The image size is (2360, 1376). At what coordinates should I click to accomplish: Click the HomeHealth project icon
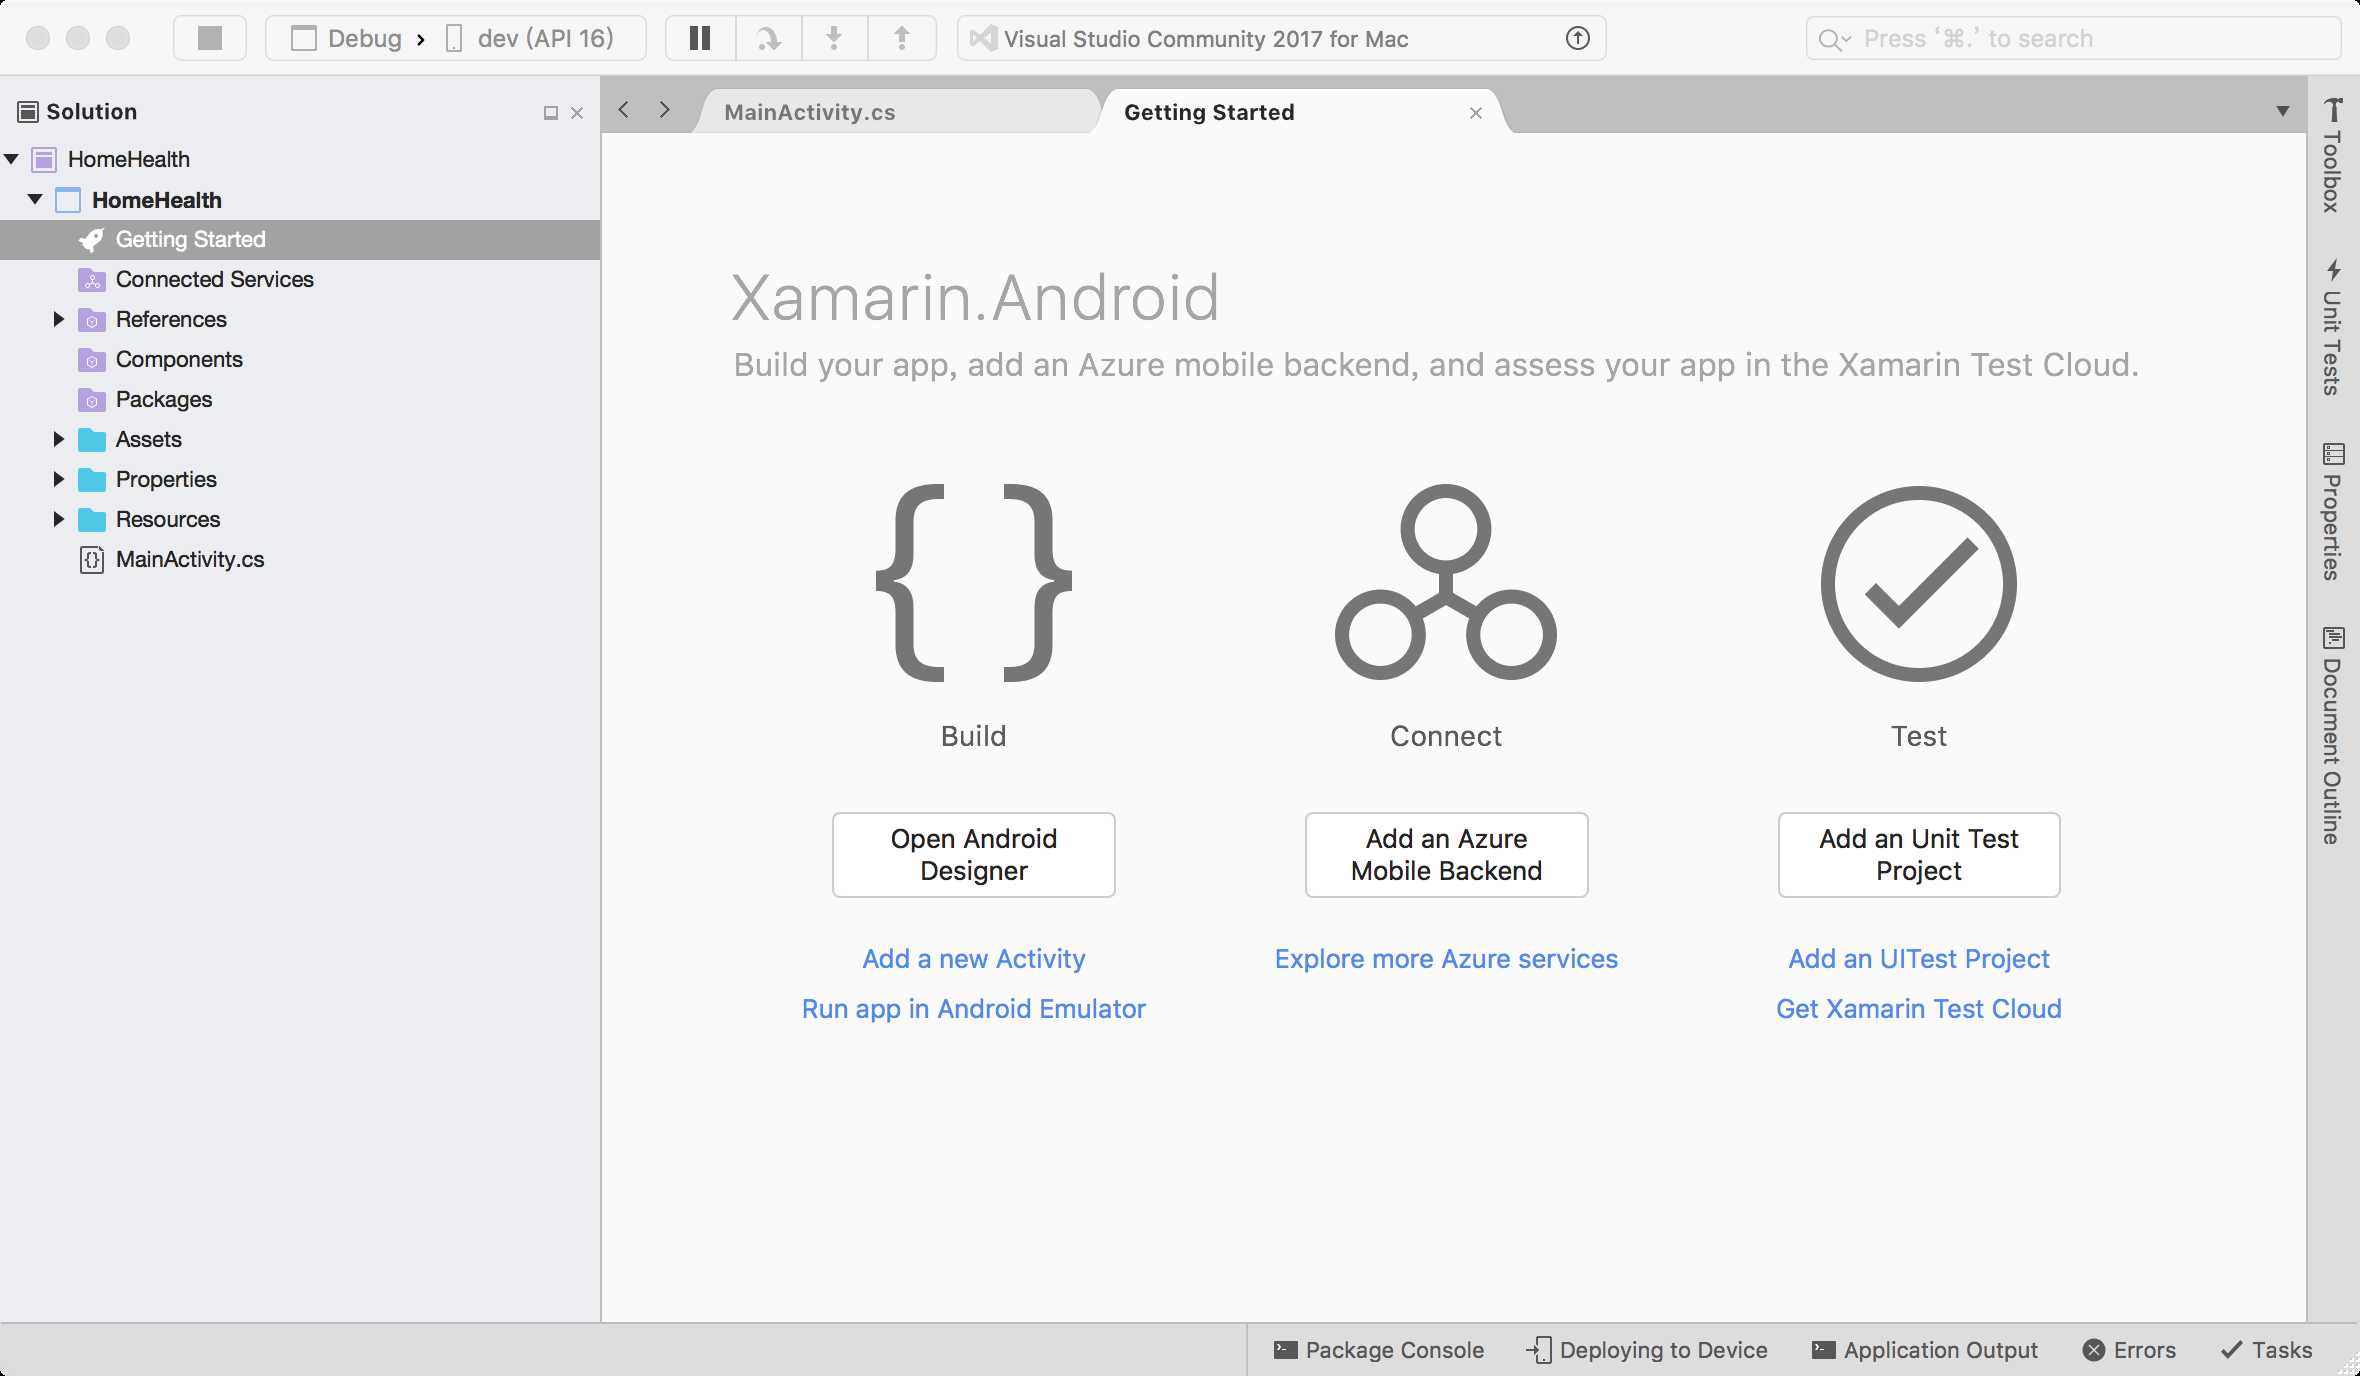68,200
